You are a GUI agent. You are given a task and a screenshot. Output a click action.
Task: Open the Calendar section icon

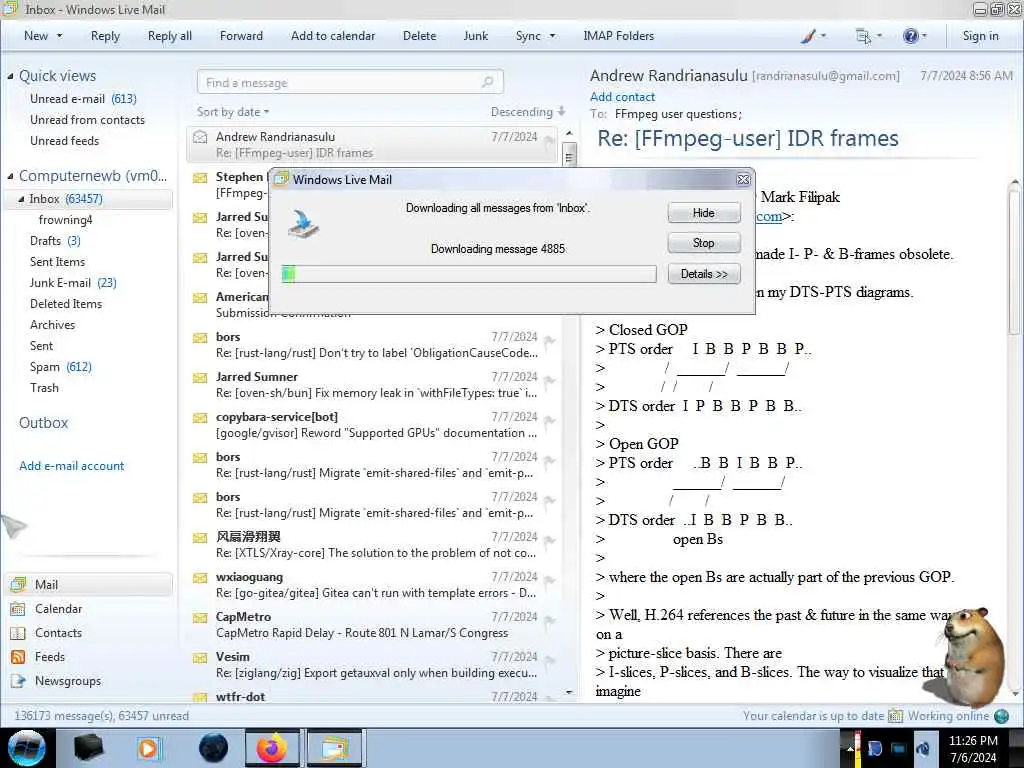(18, 609)
